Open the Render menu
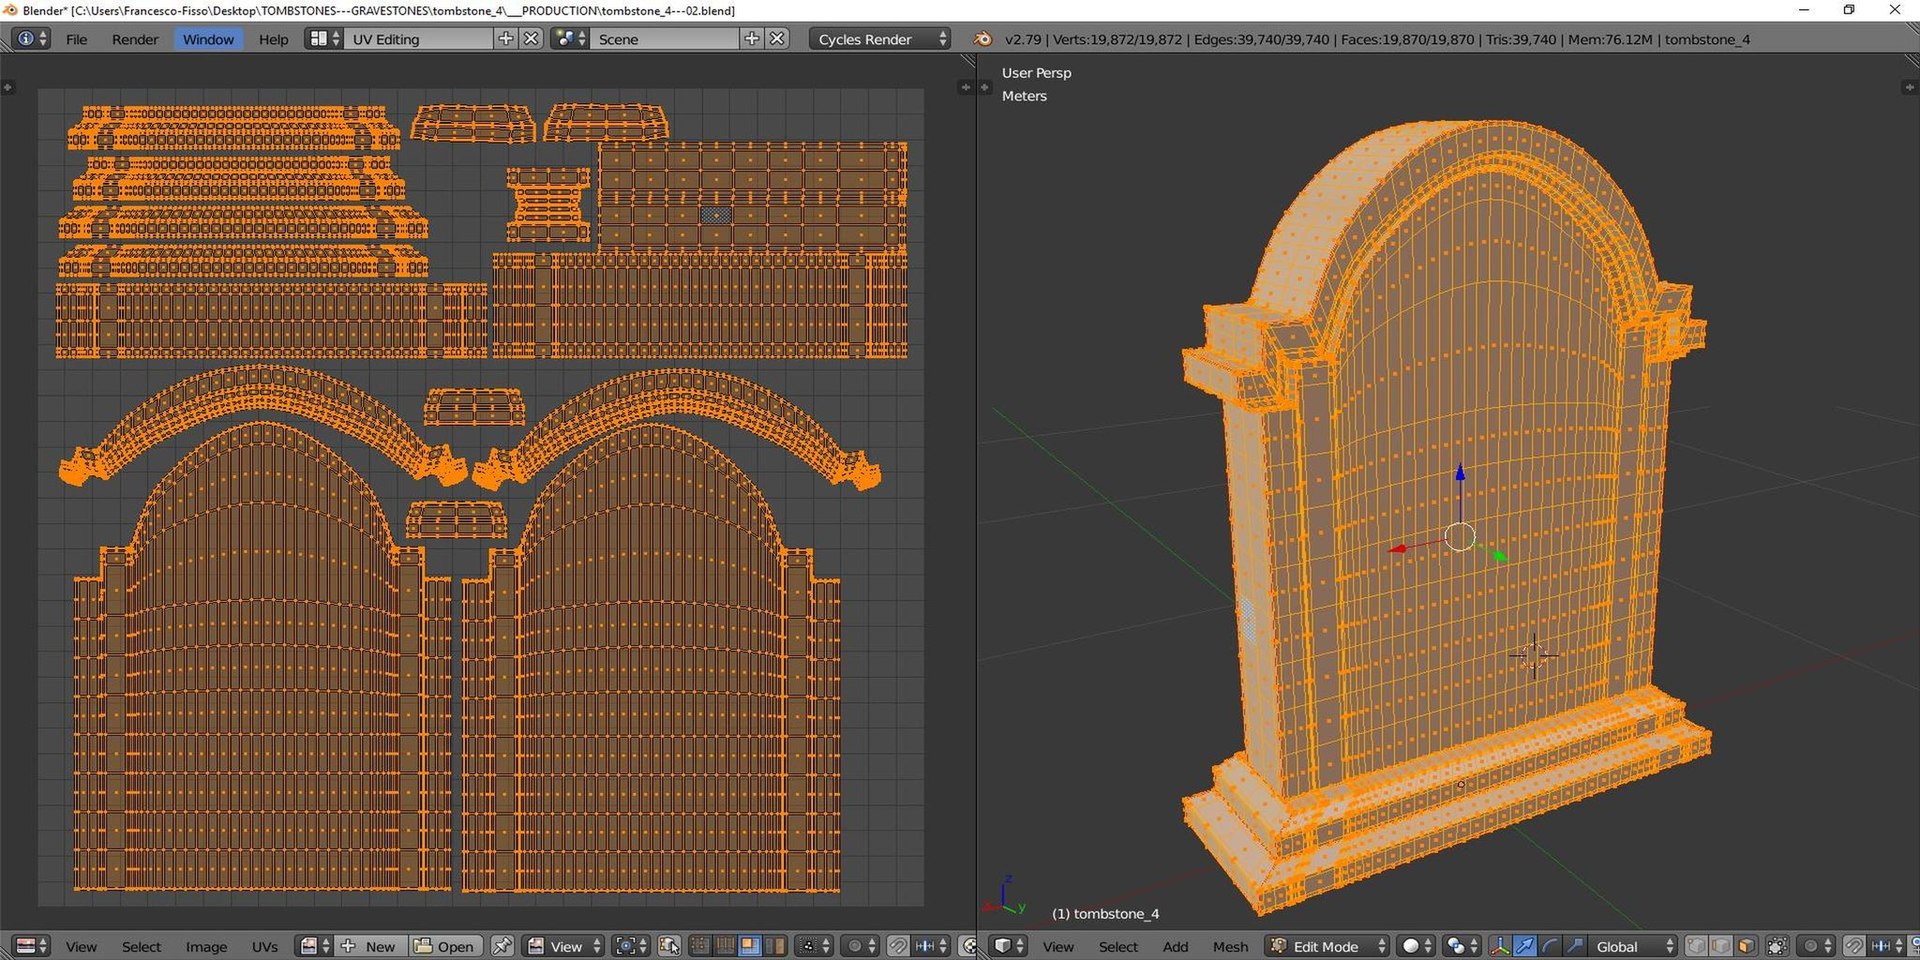The width and height of the screenshot is (1920, 960). [x=135, y=39]
